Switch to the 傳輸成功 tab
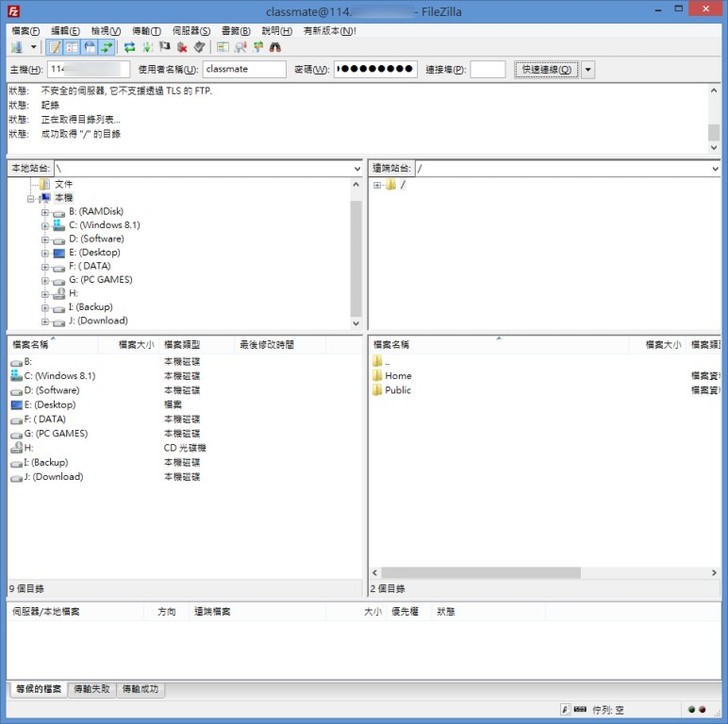The image size is (728, 724). [x=140, y=689]
